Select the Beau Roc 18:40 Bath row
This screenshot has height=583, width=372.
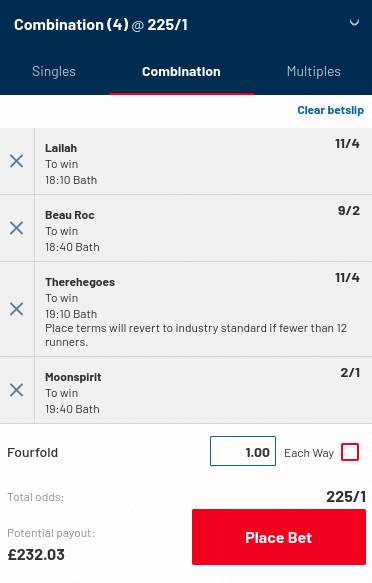click(x=203, y=228)
